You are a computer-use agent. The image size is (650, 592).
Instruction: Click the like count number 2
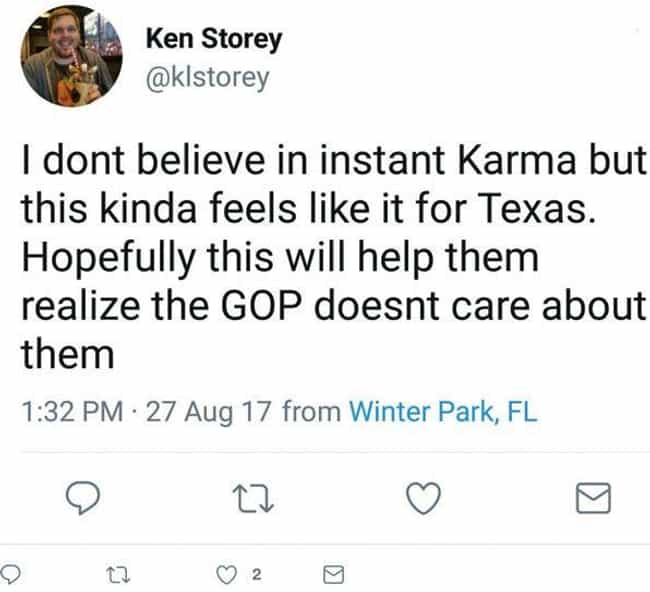257,575
